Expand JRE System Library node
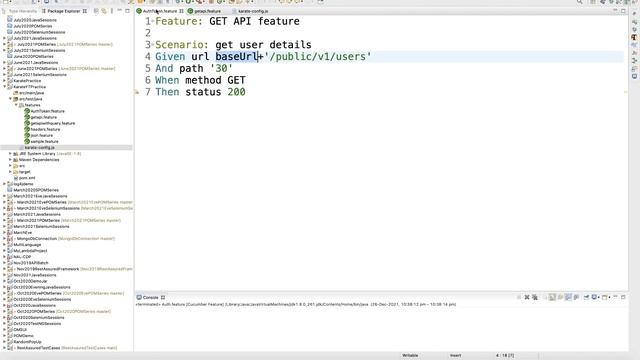This screenshot has height=360, width=640. 11,154
